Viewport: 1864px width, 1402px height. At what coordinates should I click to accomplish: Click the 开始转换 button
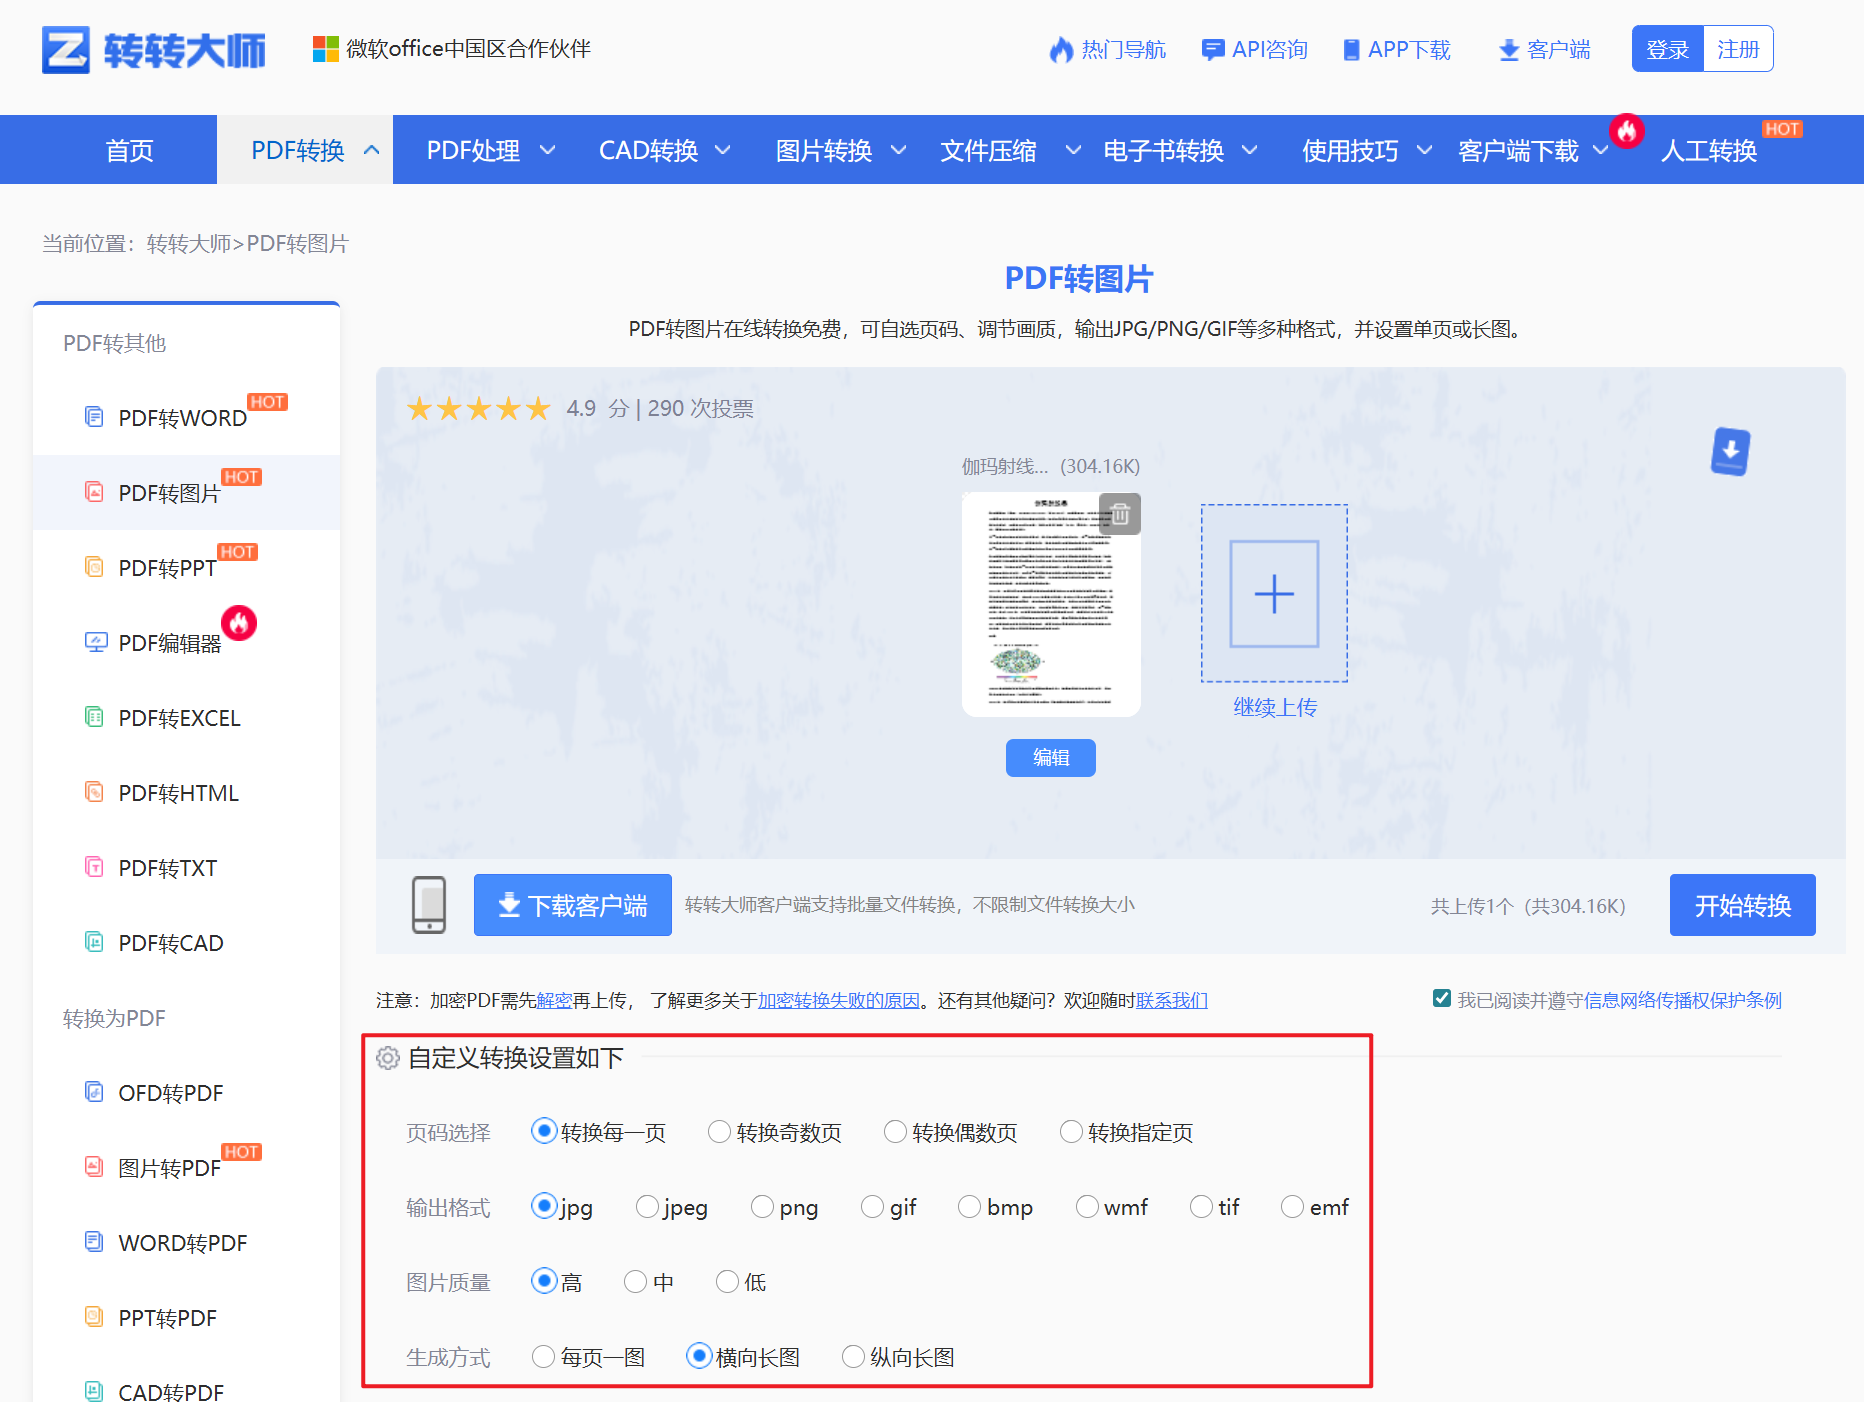(x=1742, y=905)
